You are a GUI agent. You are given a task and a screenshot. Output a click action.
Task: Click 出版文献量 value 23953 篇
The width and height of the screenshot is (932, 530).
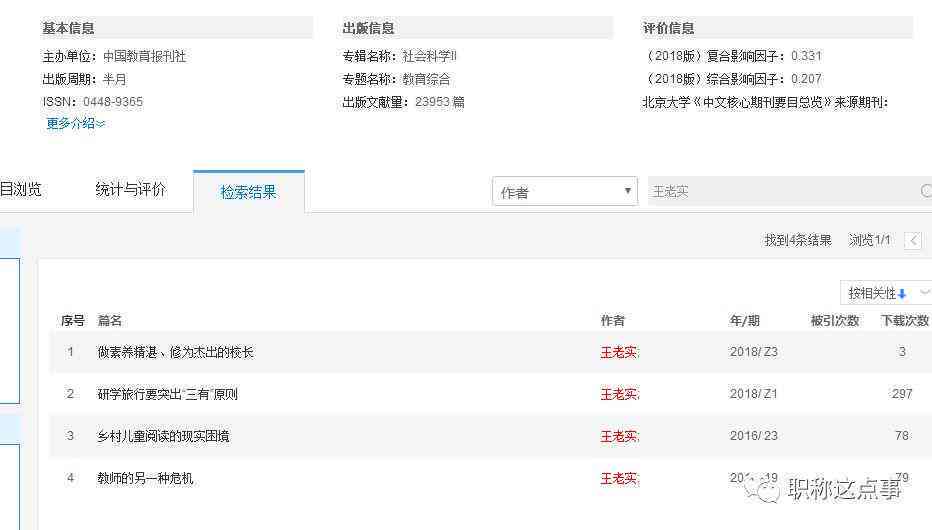[440, 102]
